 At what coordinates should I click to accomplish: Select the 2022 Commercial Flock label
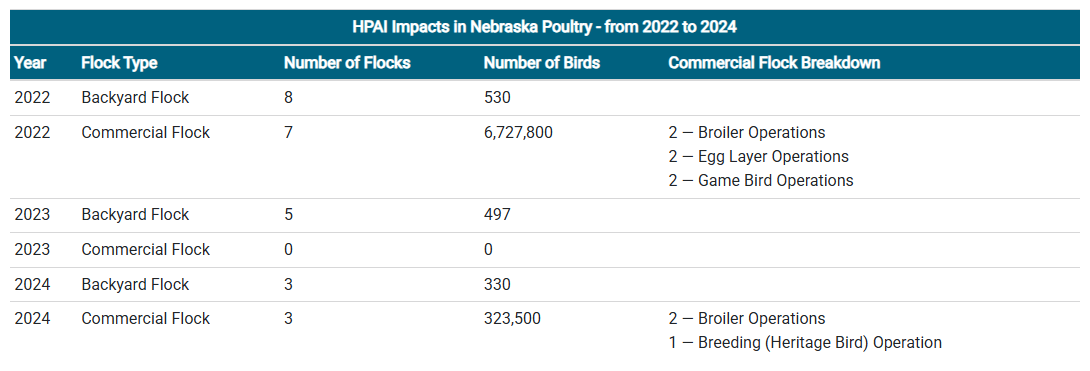(145, 132)
